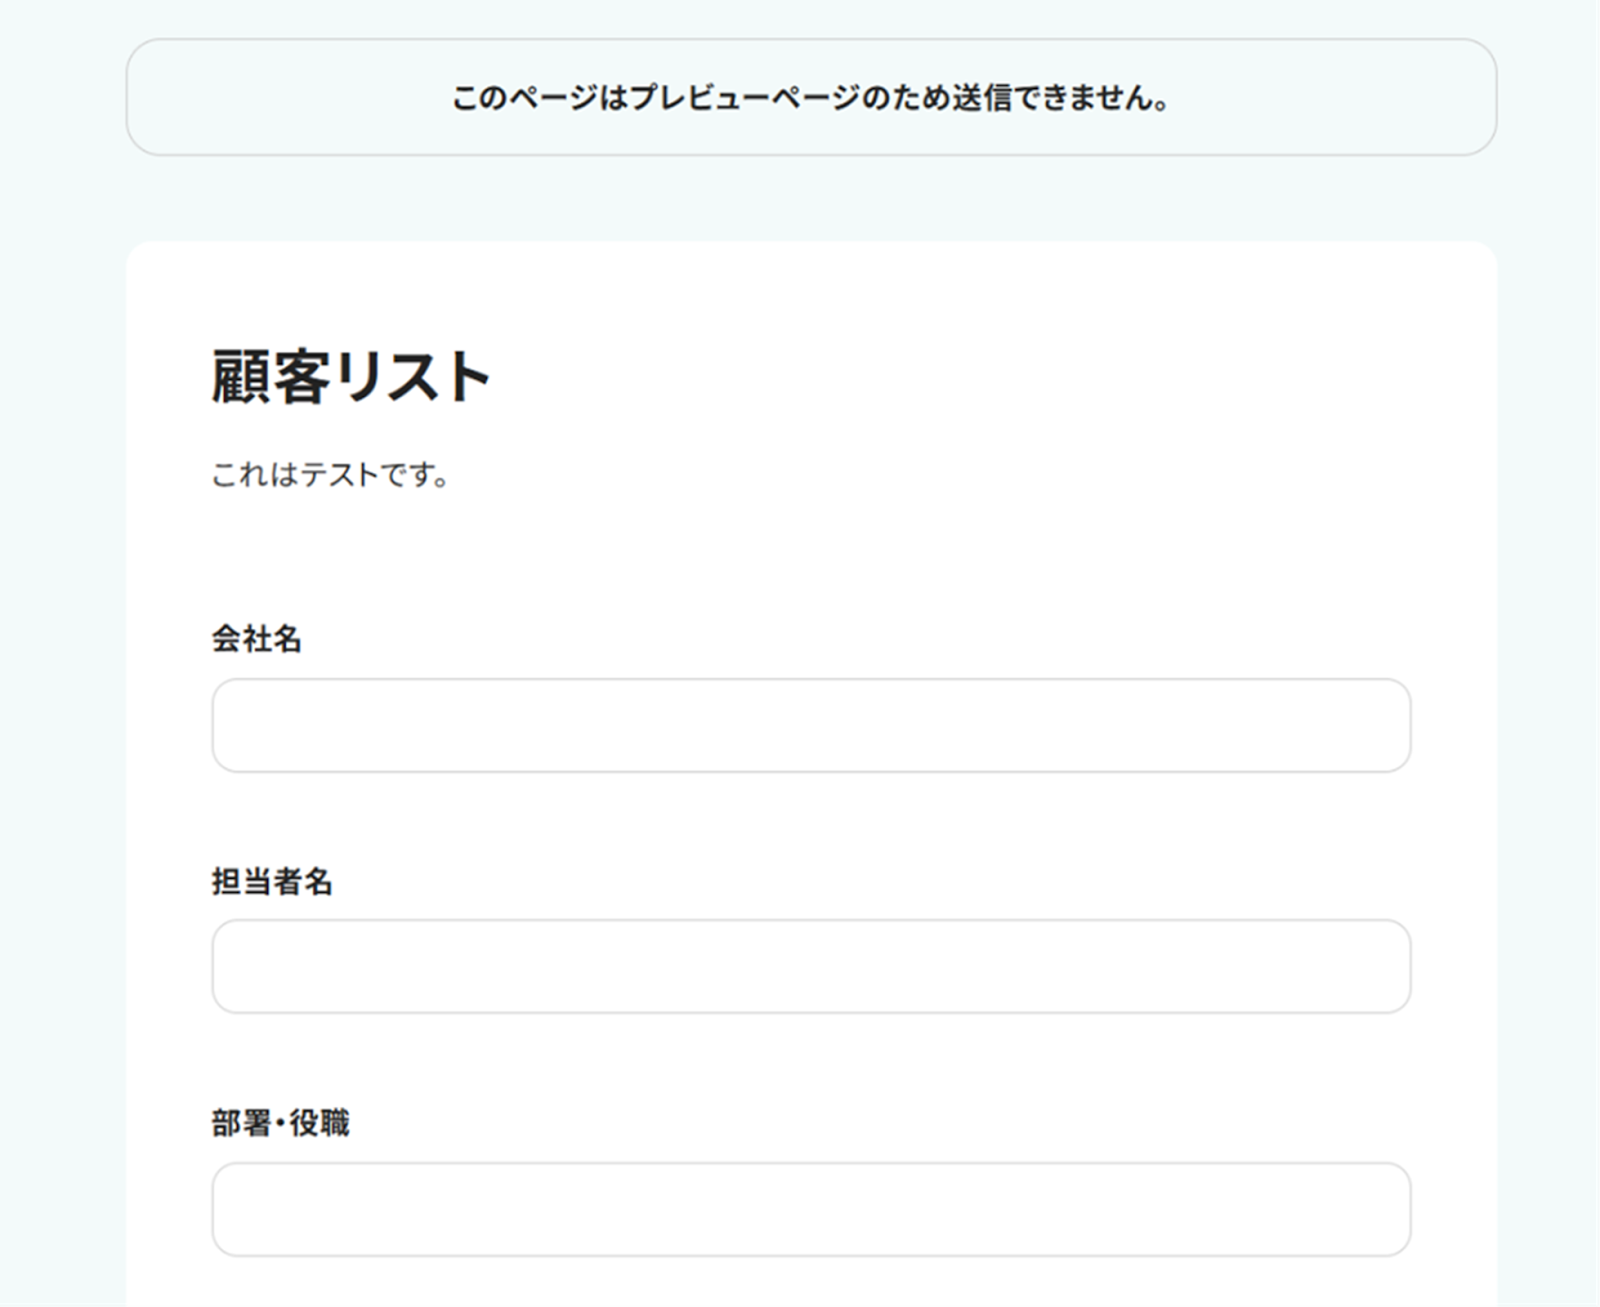Place cursor in department and title box
The image size is (1600, 1307).
(x=811, y=1208)
